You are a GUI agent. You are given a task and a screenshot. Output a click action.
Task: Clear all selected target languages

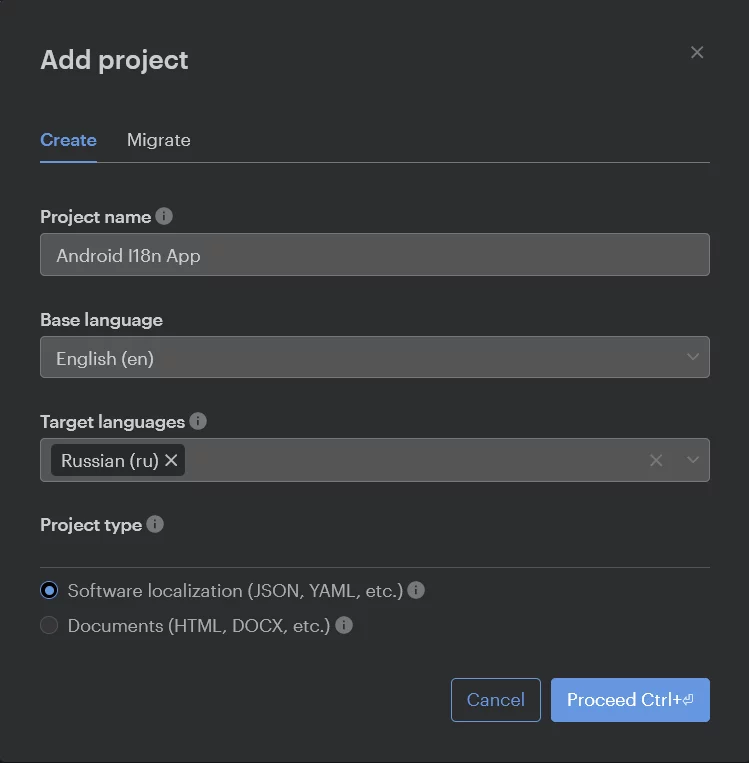click(x=656, y=460)
